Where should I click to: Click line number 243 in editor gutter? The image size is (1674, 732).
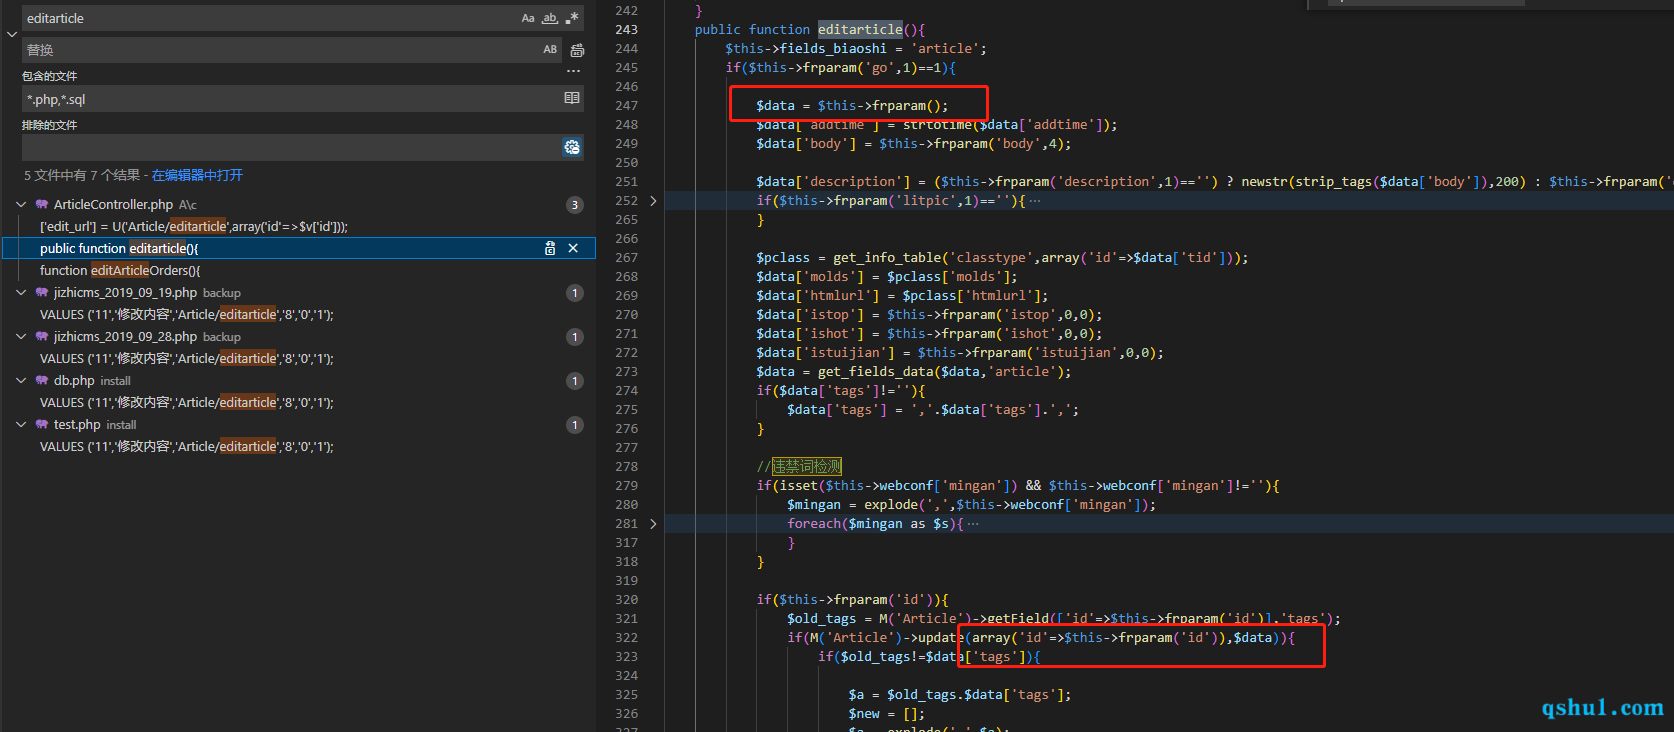pyautogui.click(x=626, y=29)
